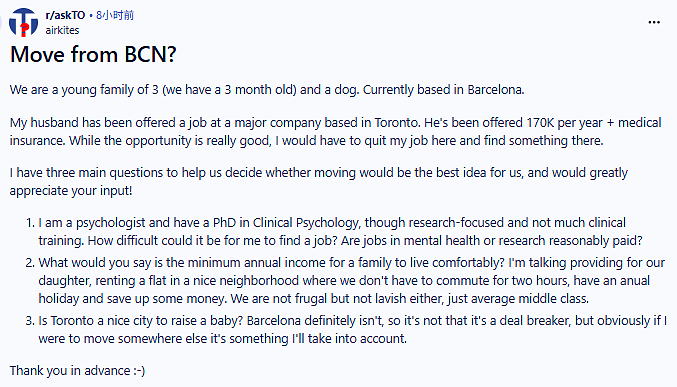The height and width of the screenshot is (387, 677).
Task: Click the paragraph about young family of 3
Action: [267, 90]
